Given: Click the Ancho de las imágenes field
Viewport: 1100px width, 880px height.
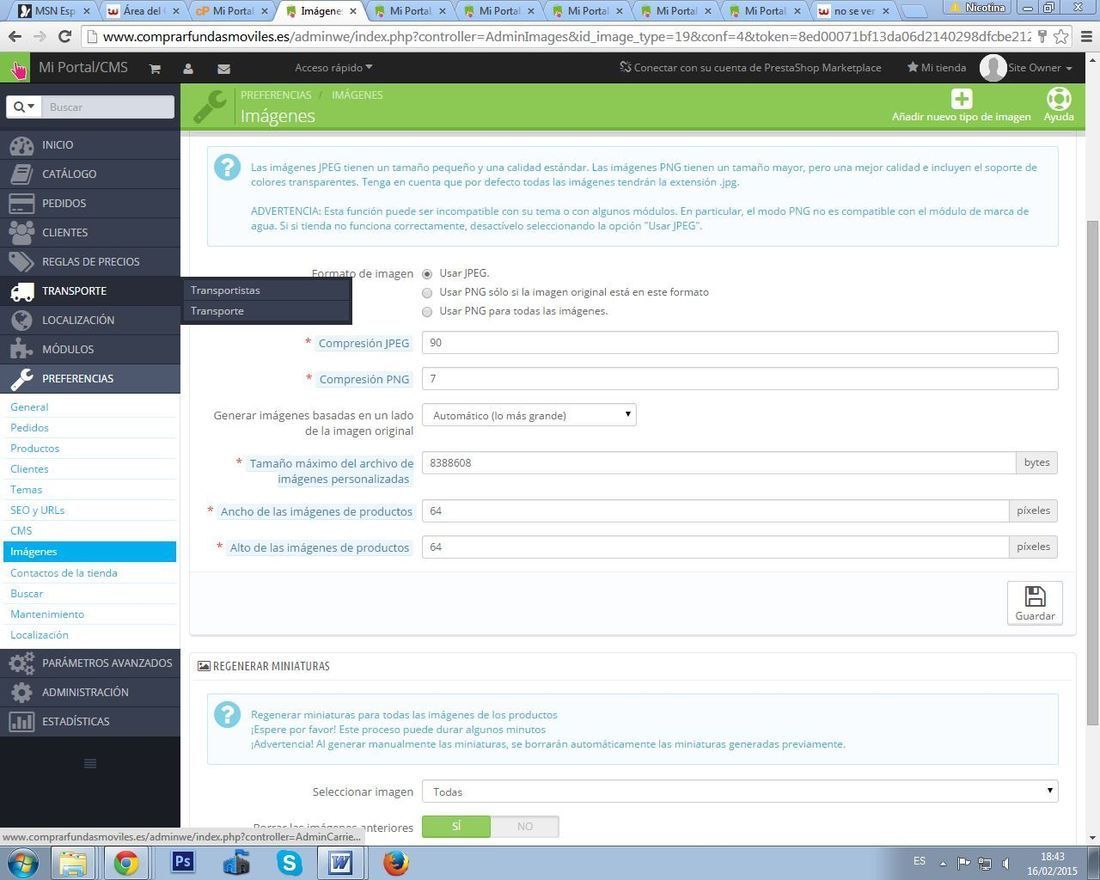Looking at the screenshot, I should click(x=716, y=511).
